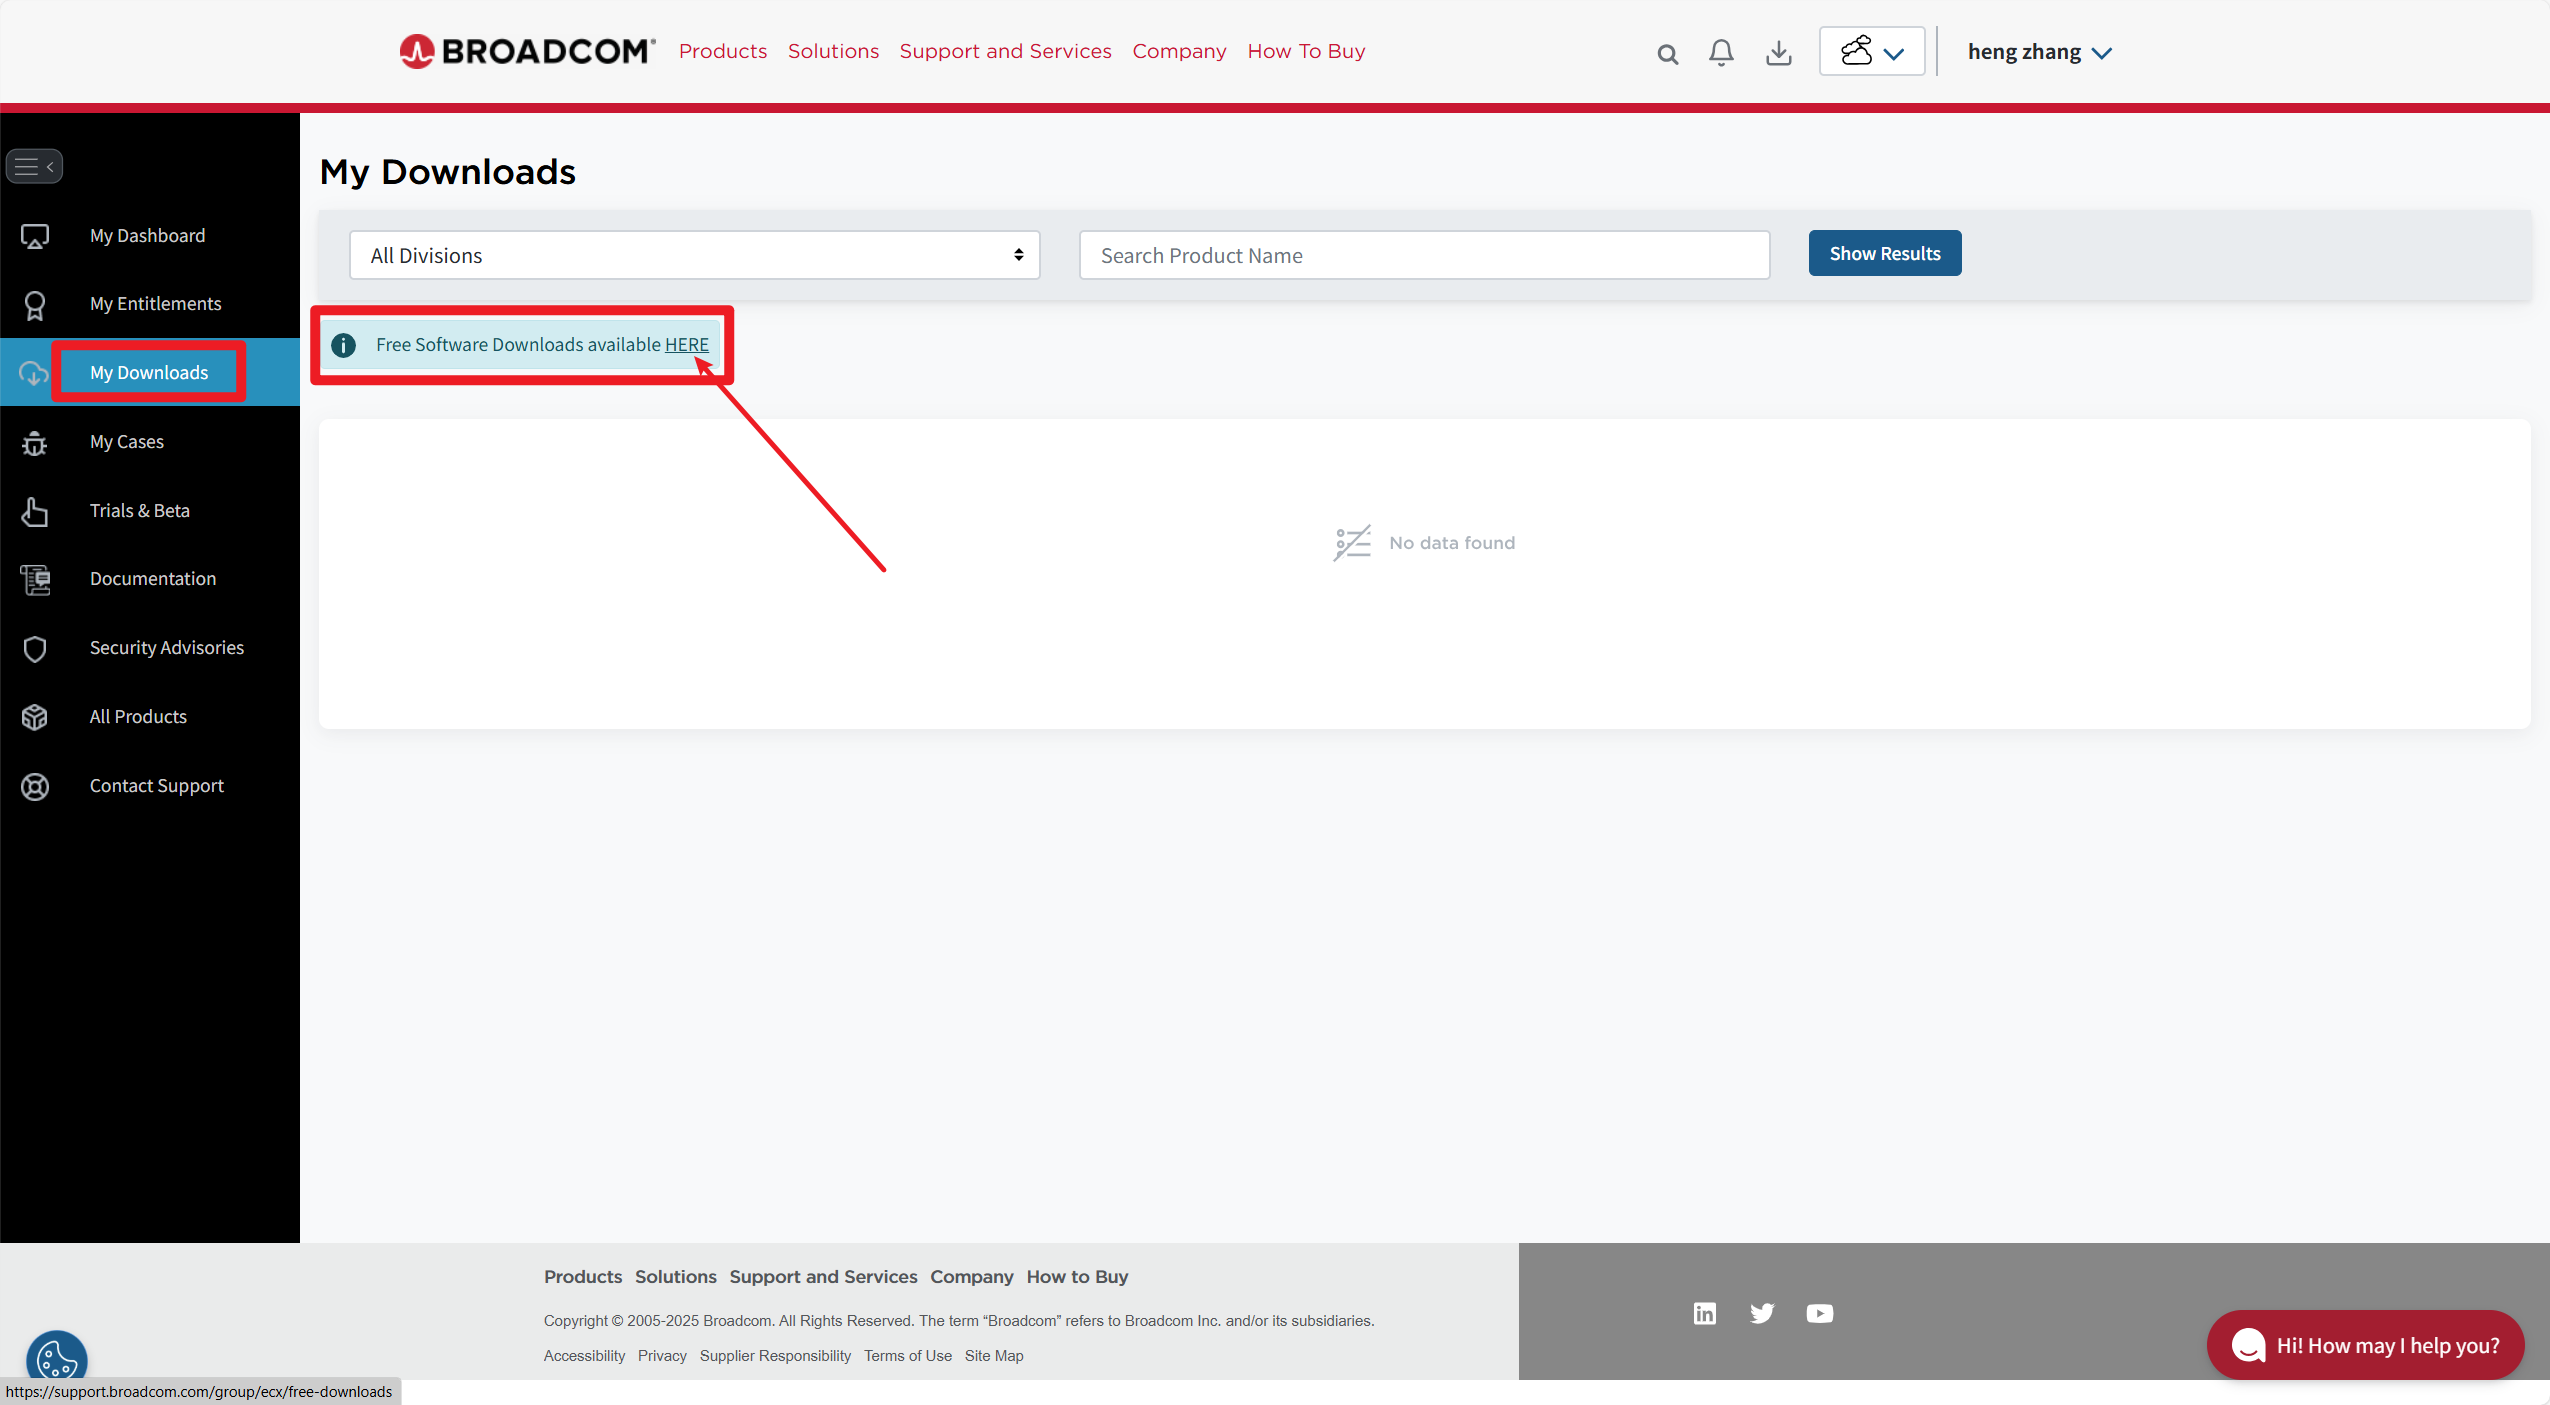Expand the heng zhang user menu
Image resolution: width=2550 pixels, height=1405 pixels.
click(2040, 52)
